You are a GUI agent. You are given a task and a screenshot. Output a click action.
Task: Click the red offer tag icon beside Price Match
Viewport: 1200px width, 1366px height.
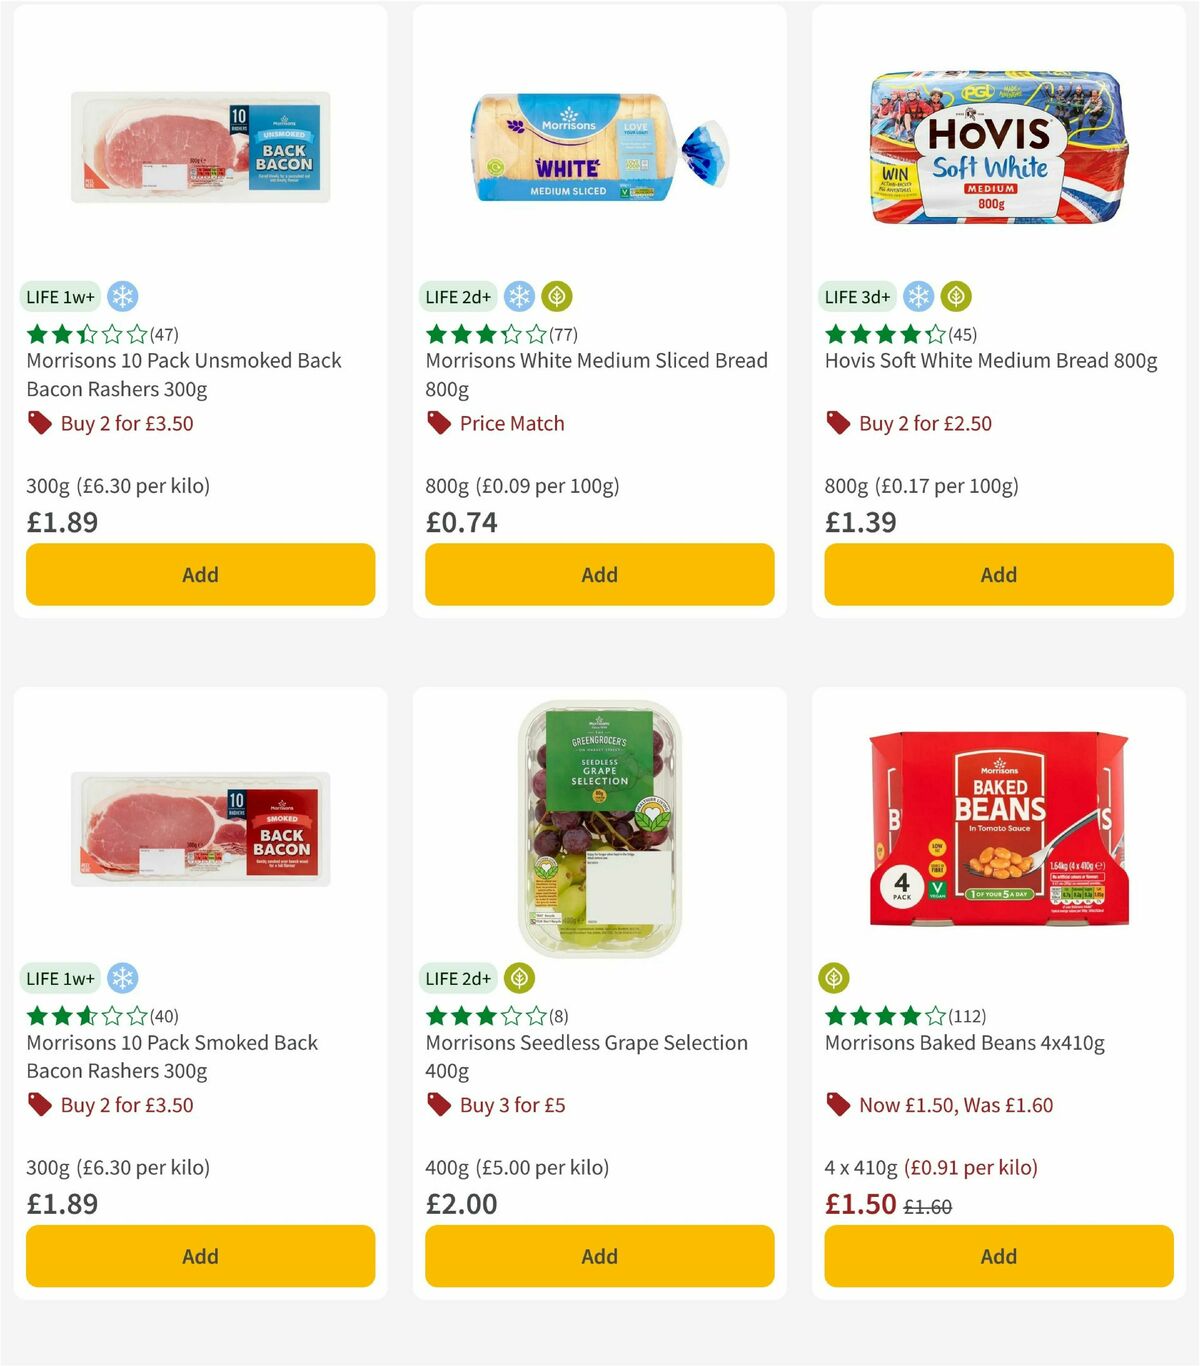(x=438, y=423)
